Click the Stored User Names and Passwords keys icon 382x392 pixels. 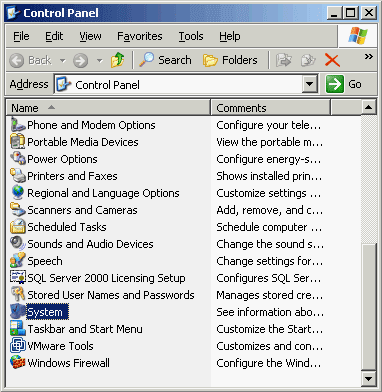pos(18,295)
